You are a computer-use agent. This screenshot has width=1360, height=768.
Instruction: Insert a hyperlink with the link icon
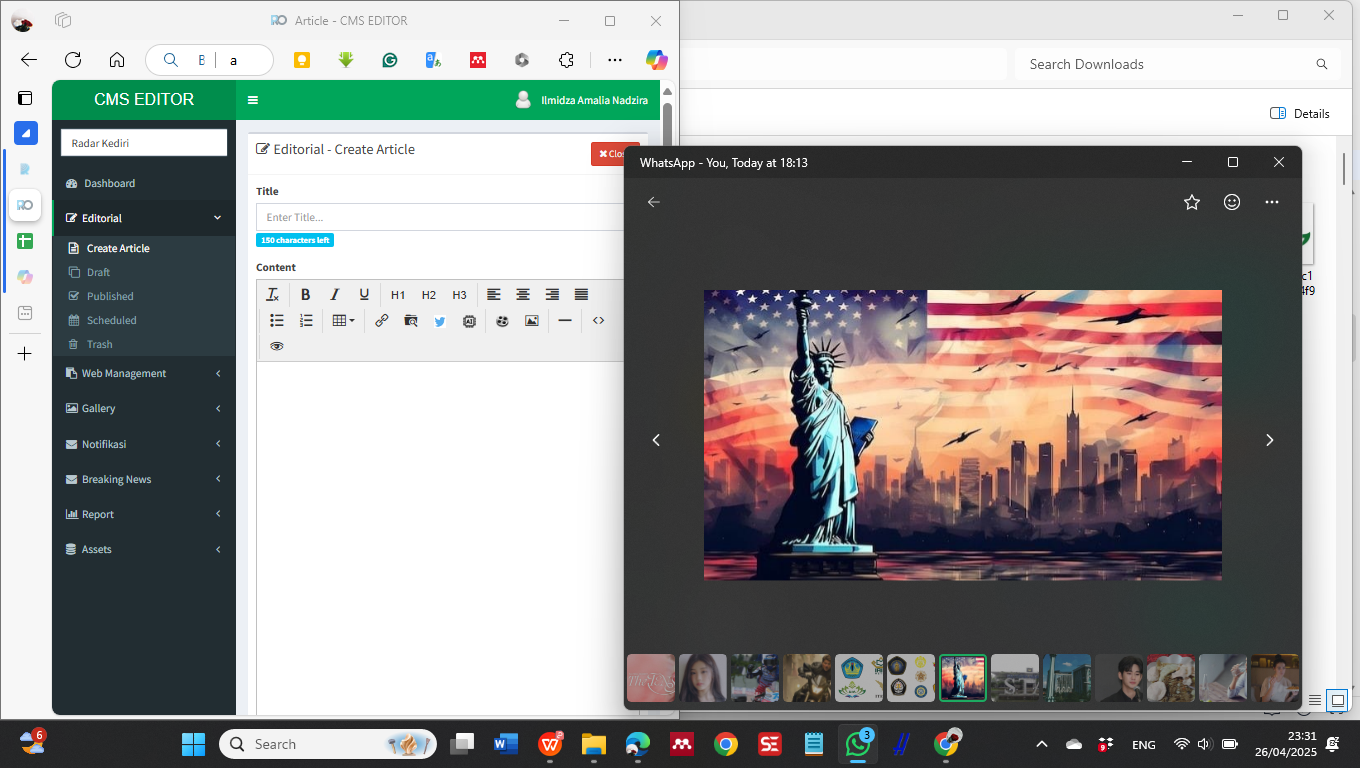point(382,321)
